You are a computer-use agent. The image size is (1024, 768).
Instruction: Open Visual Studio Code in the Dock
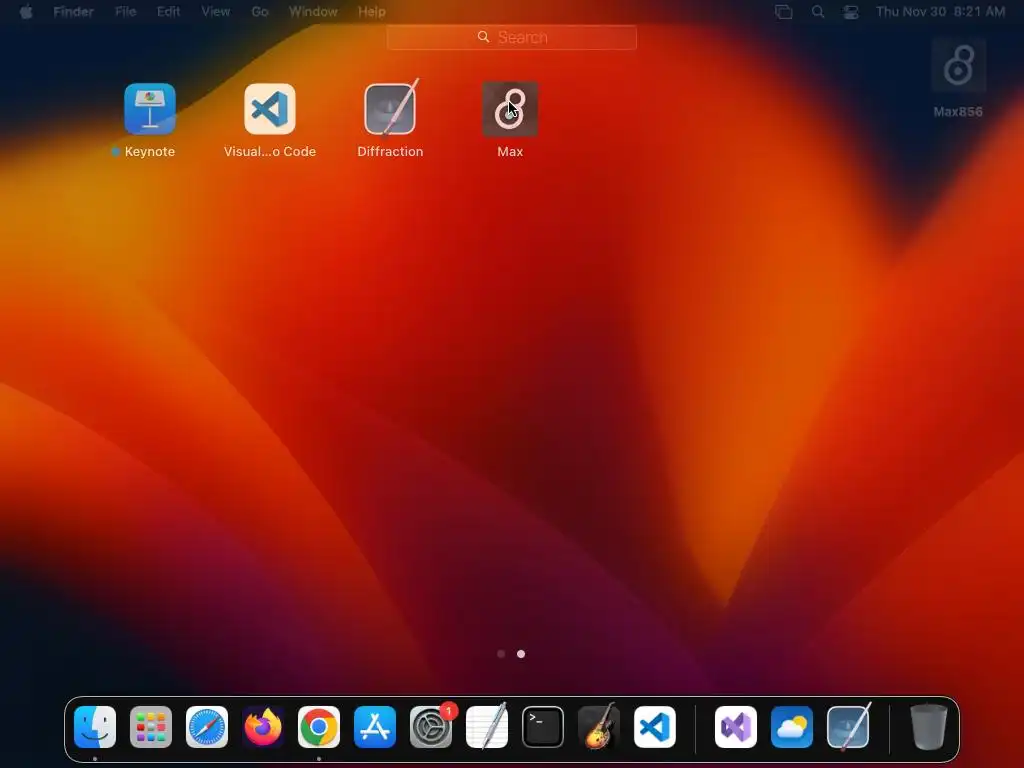click(655, 727)
